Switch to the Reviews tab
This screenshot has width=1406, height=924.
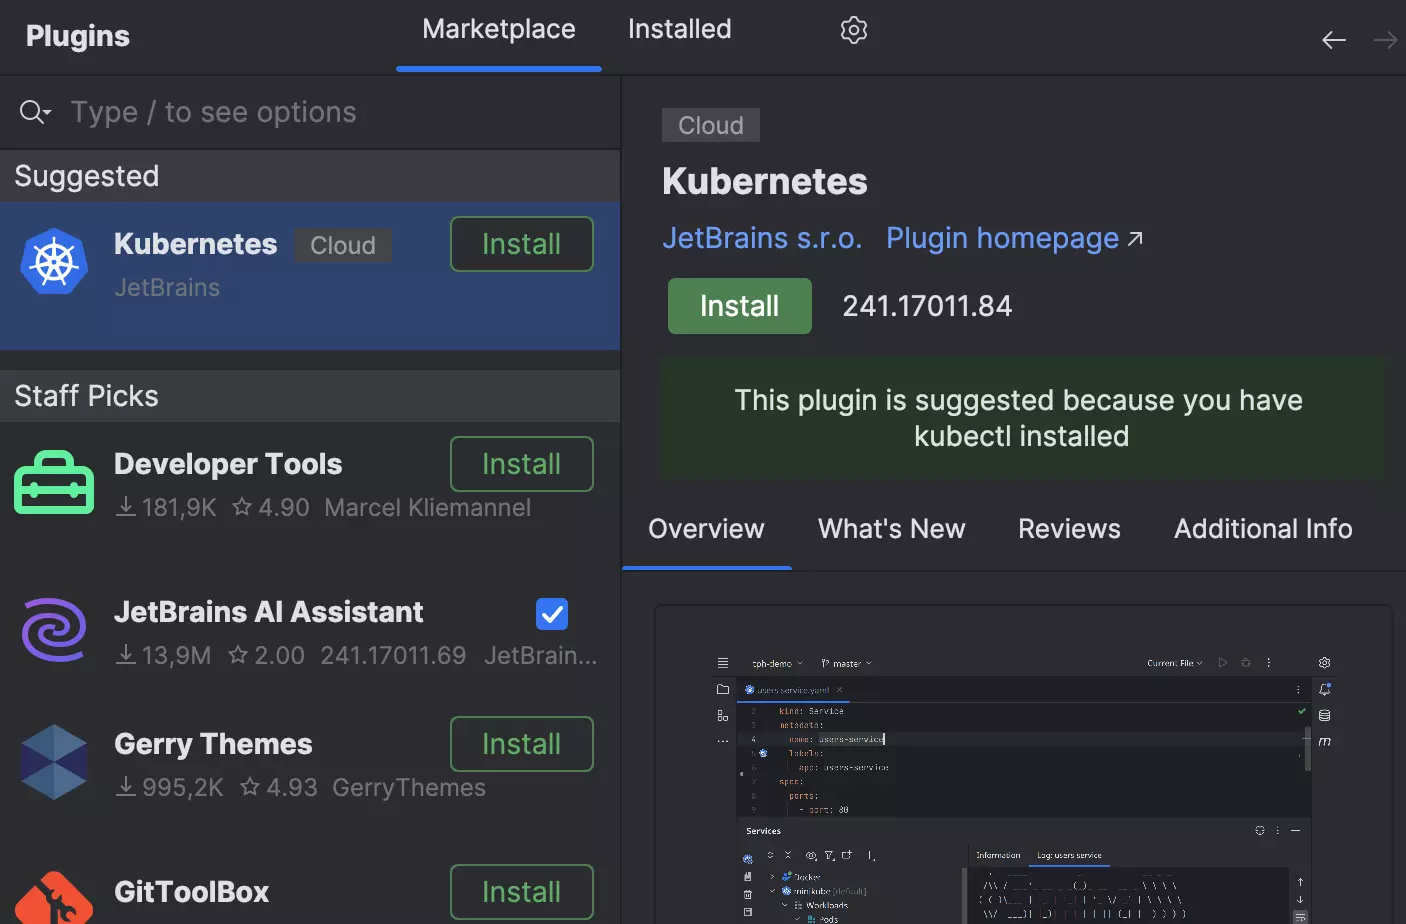click(1068, 528)
